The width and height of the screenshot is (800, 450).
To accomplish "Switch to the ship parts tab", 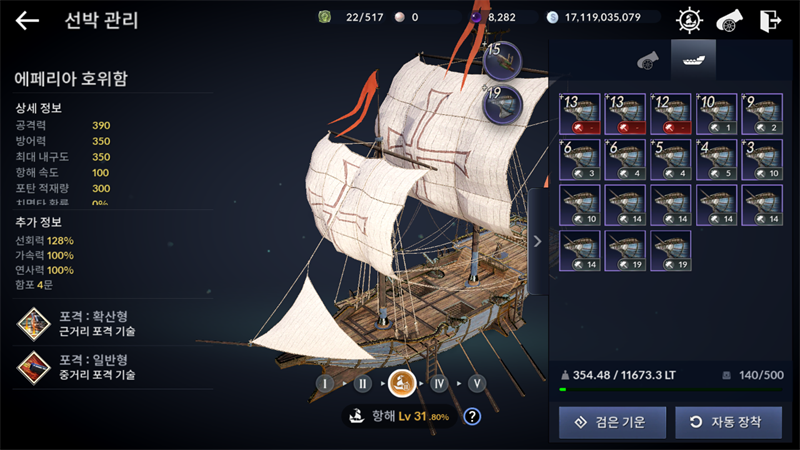I will pyautogui.click(x=693, y=60).
